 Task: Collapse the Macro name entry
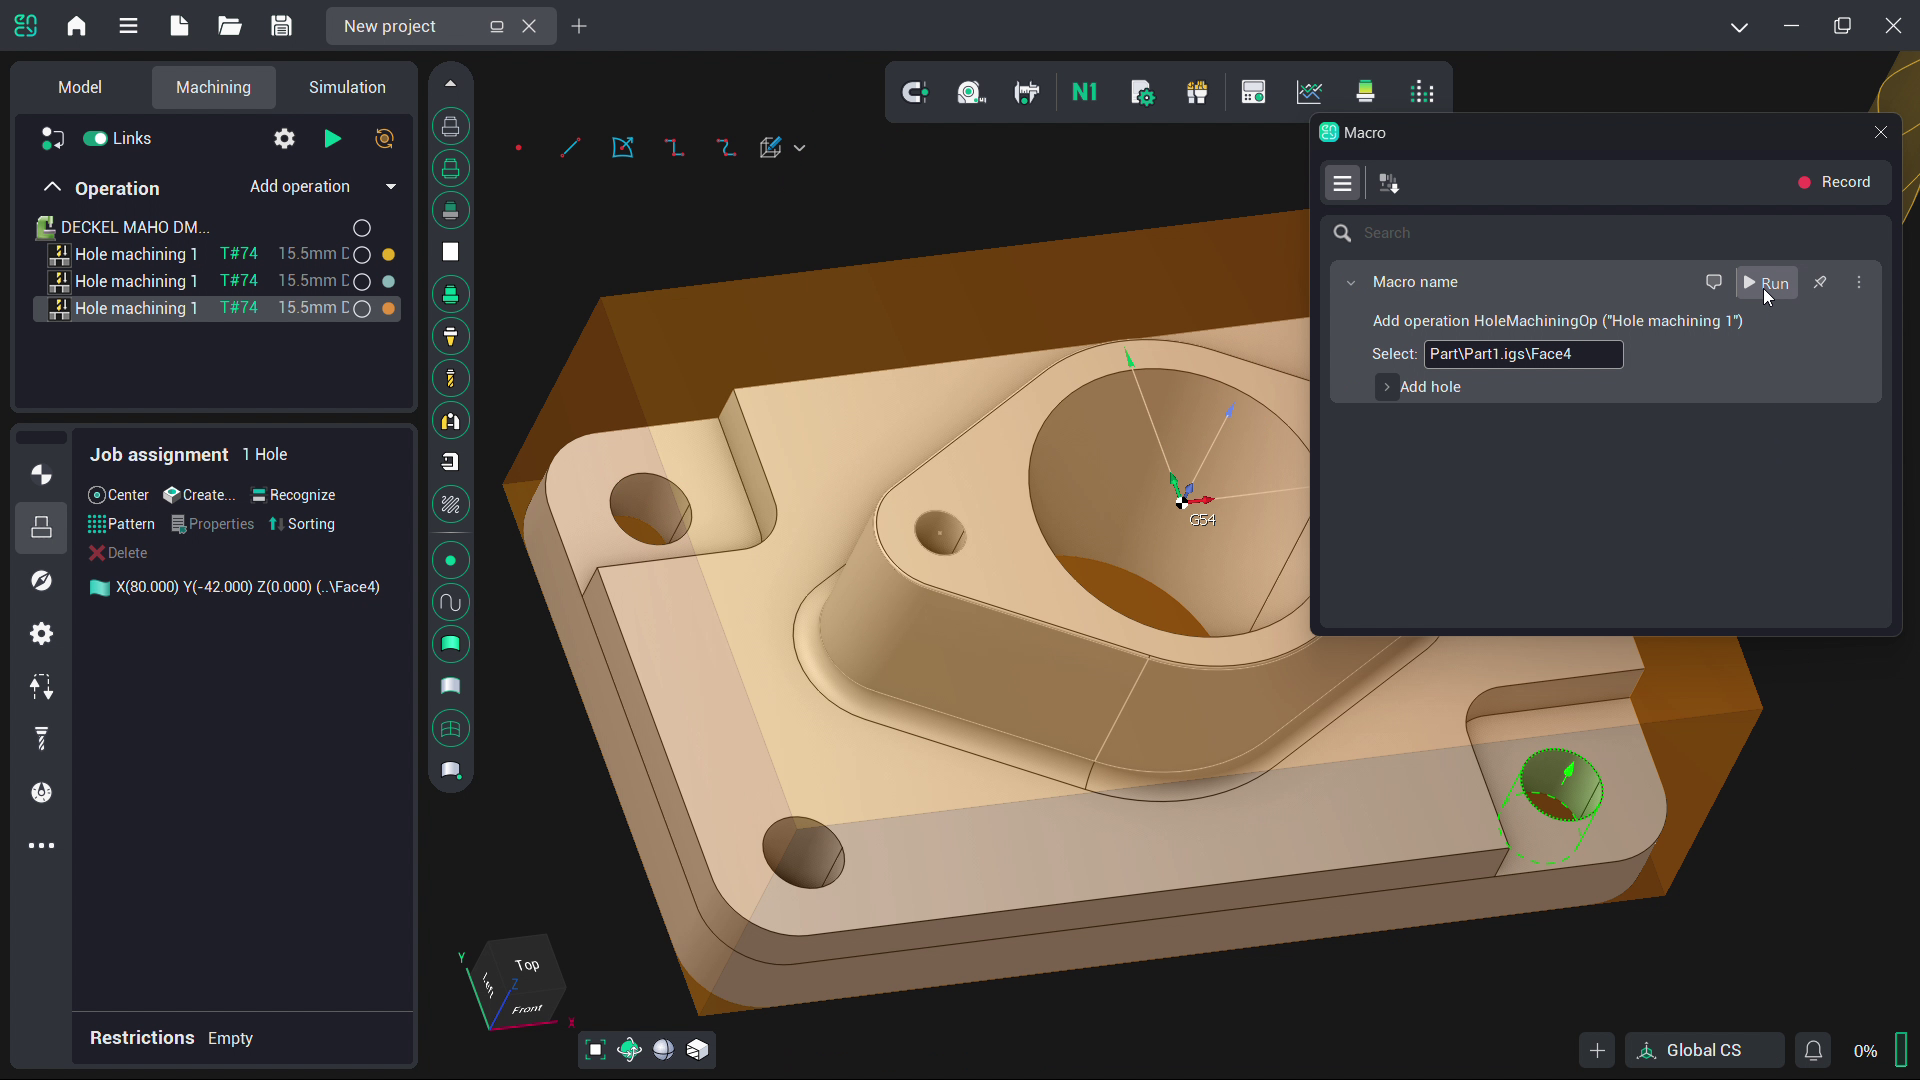click(x=1351, y=283)
